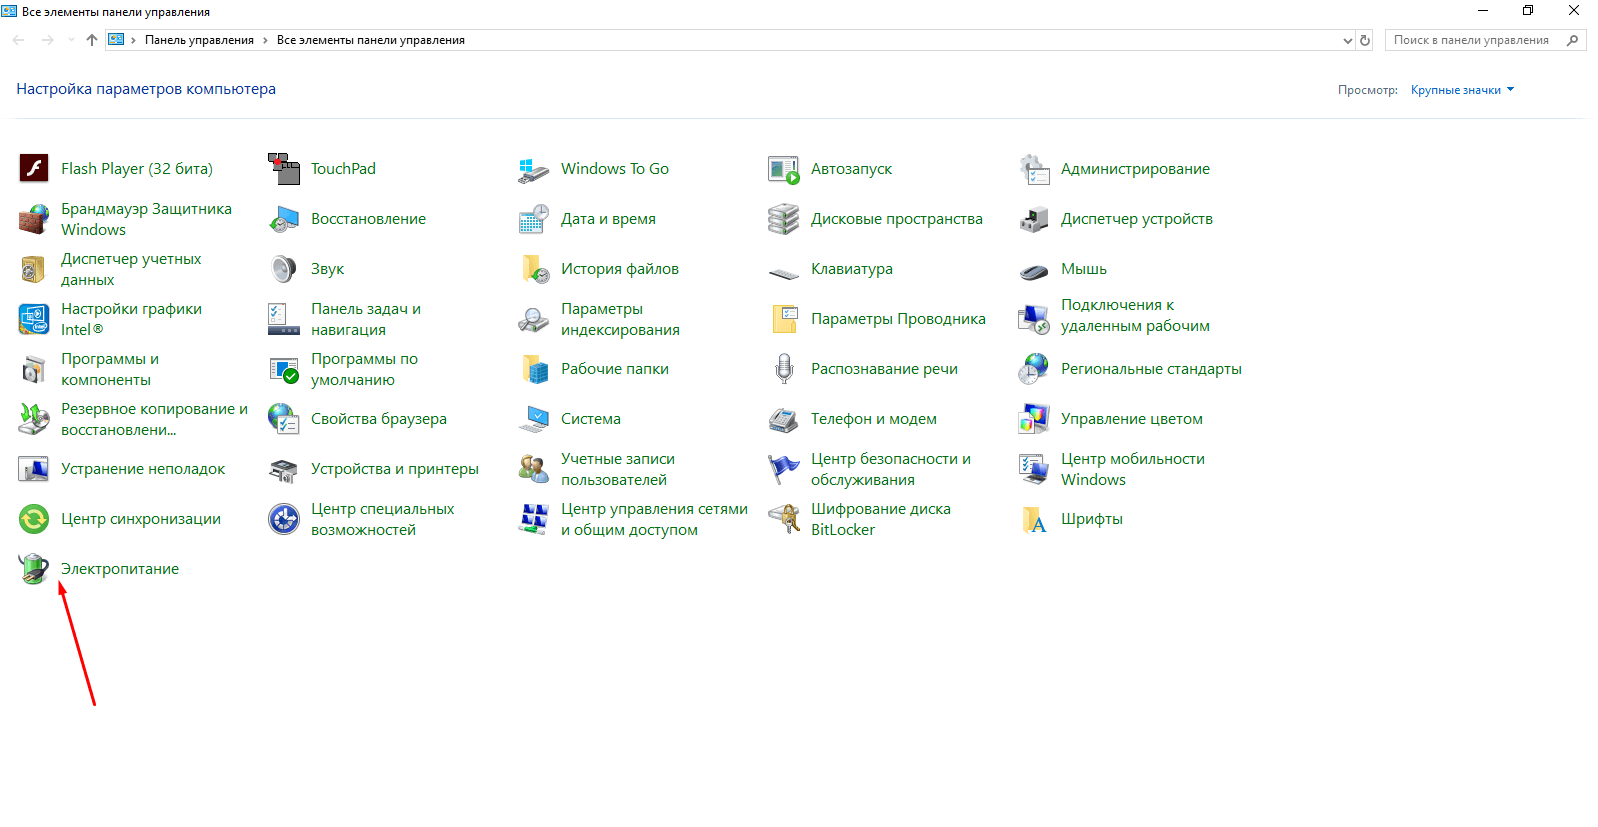This screenshot has width=1598, height=827.
Task: Click the Учетные записи пользователей icon
Action: coord(534,469)
